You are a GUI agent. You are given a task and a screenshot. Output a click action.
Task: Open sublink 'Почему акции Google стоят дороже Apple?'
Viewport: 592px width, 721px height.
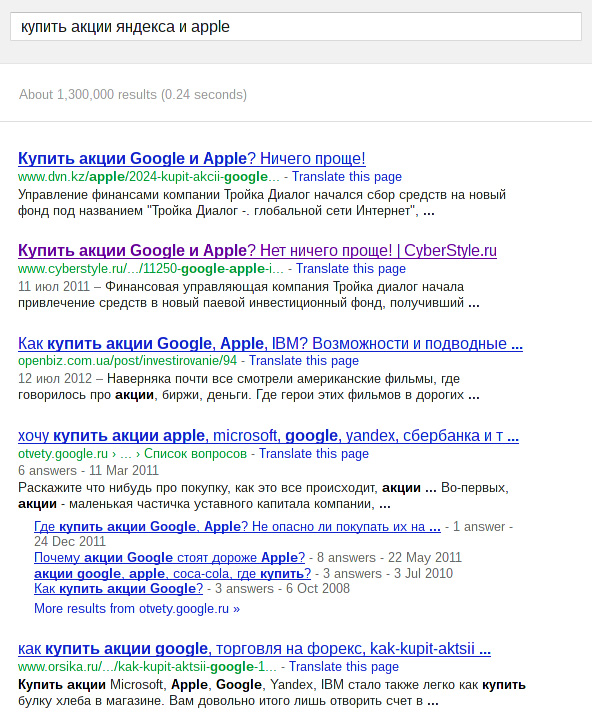click(169, 557)
